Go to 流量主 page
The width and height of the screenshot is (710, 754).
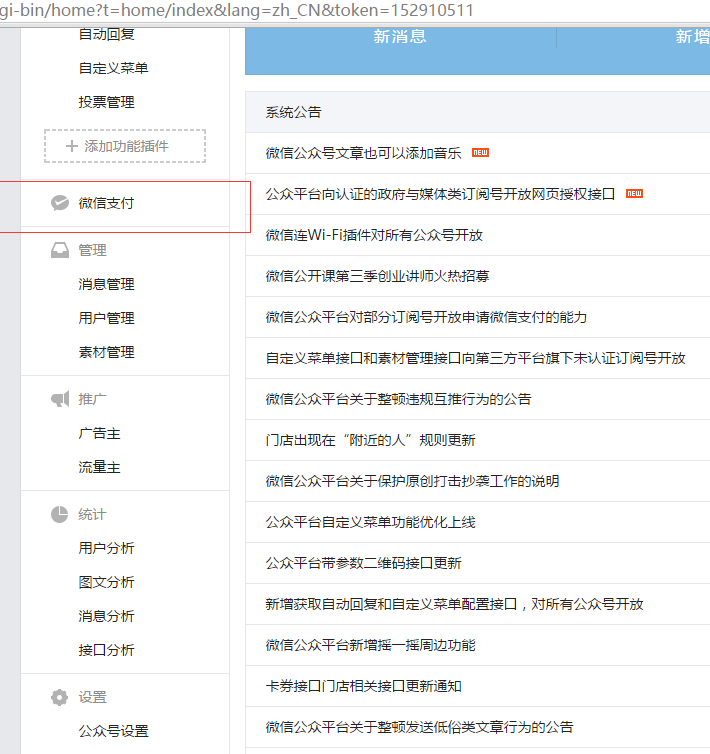100,467
